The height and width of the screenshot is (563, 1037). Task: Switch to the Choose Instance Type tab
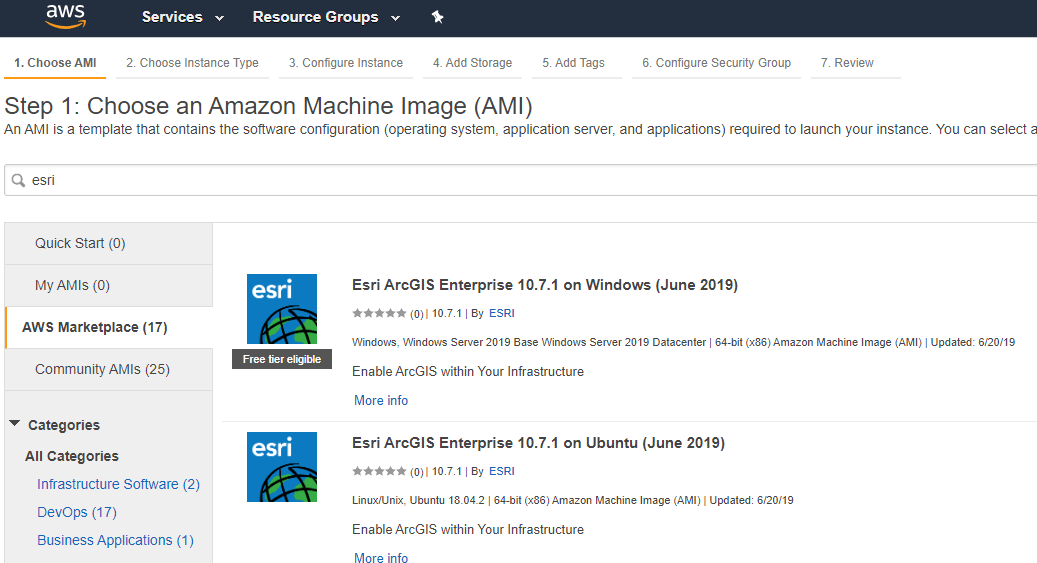pyautogui.click(x=192, y=63)
